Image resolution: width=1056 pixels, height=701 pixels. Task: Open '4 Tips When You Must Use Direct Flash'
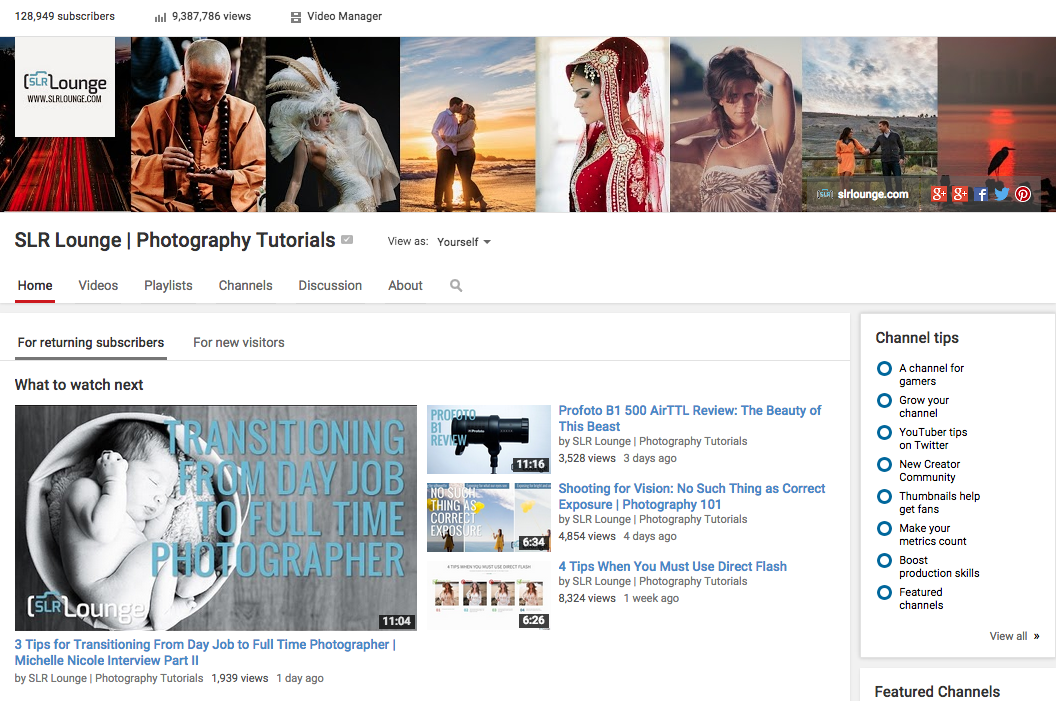pos(672,566)
